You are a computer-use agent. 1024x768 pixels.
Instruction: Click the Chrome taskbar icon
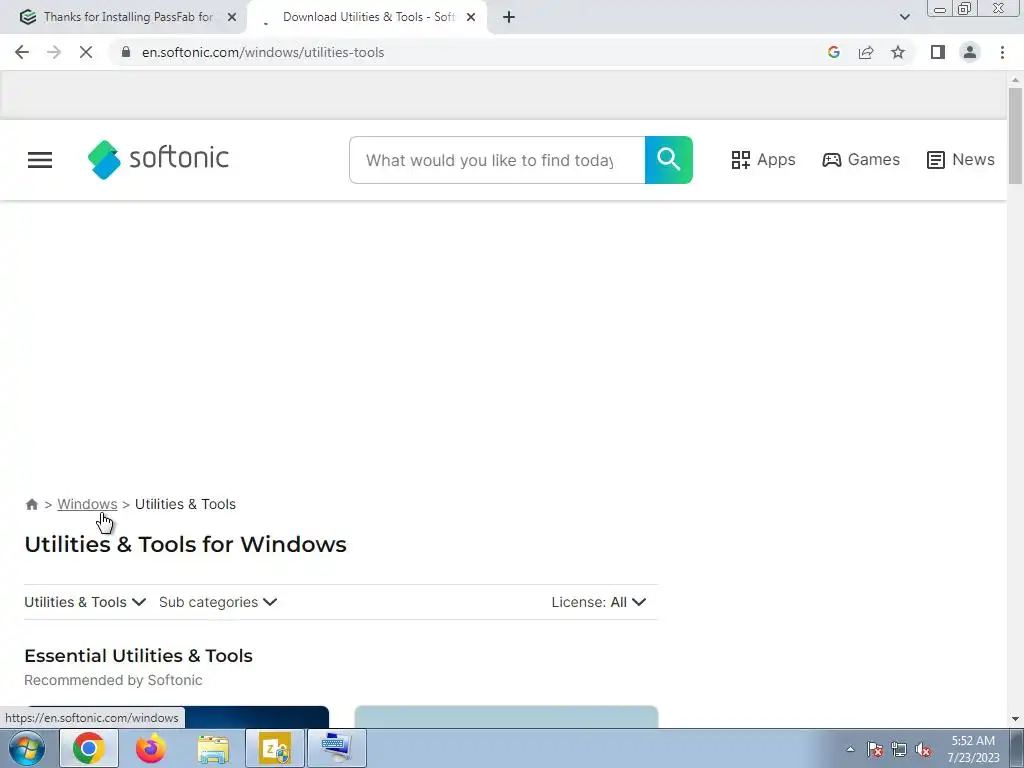coord(89,749)
